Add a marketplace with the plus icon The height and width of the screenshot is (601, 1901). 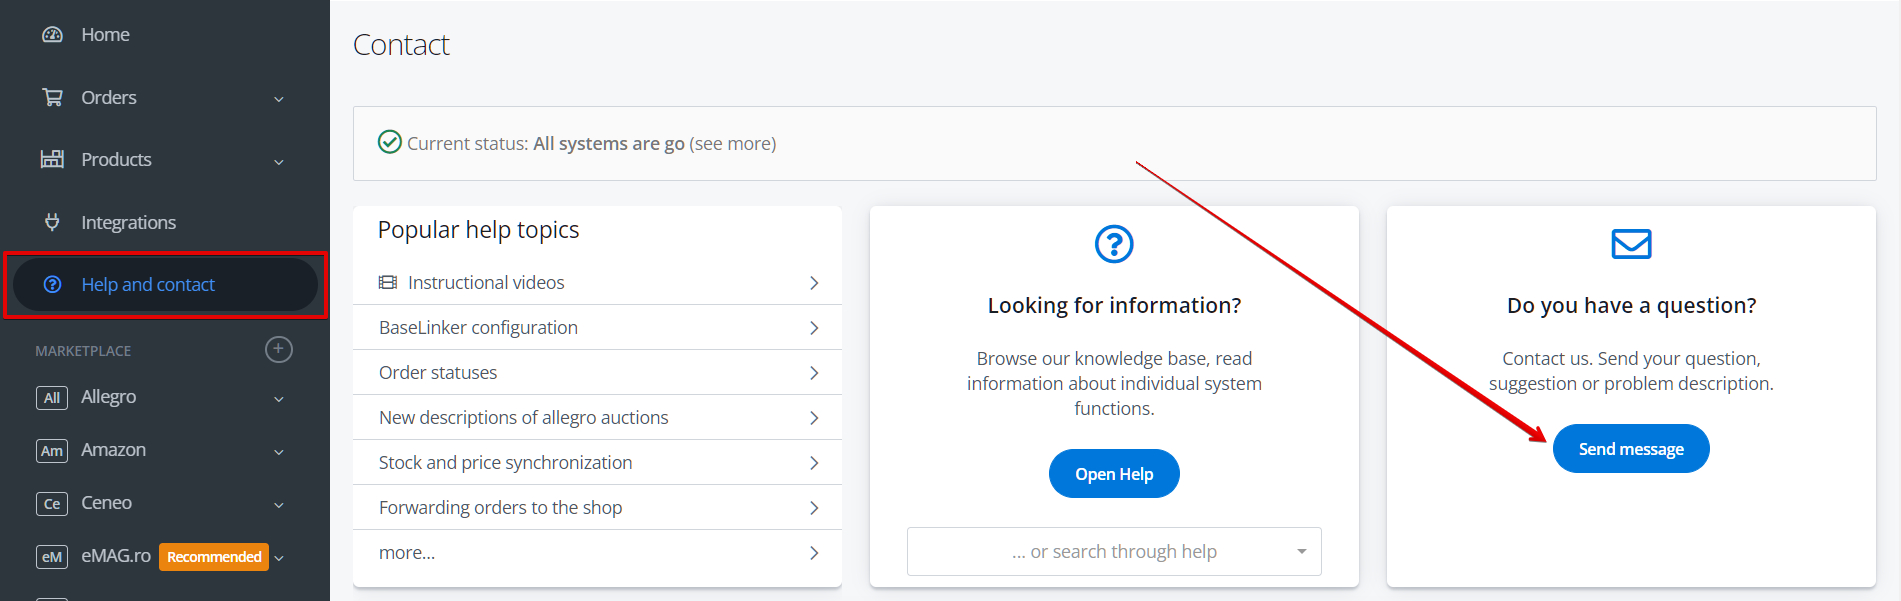pyautogui.click(x=279, y=349)
